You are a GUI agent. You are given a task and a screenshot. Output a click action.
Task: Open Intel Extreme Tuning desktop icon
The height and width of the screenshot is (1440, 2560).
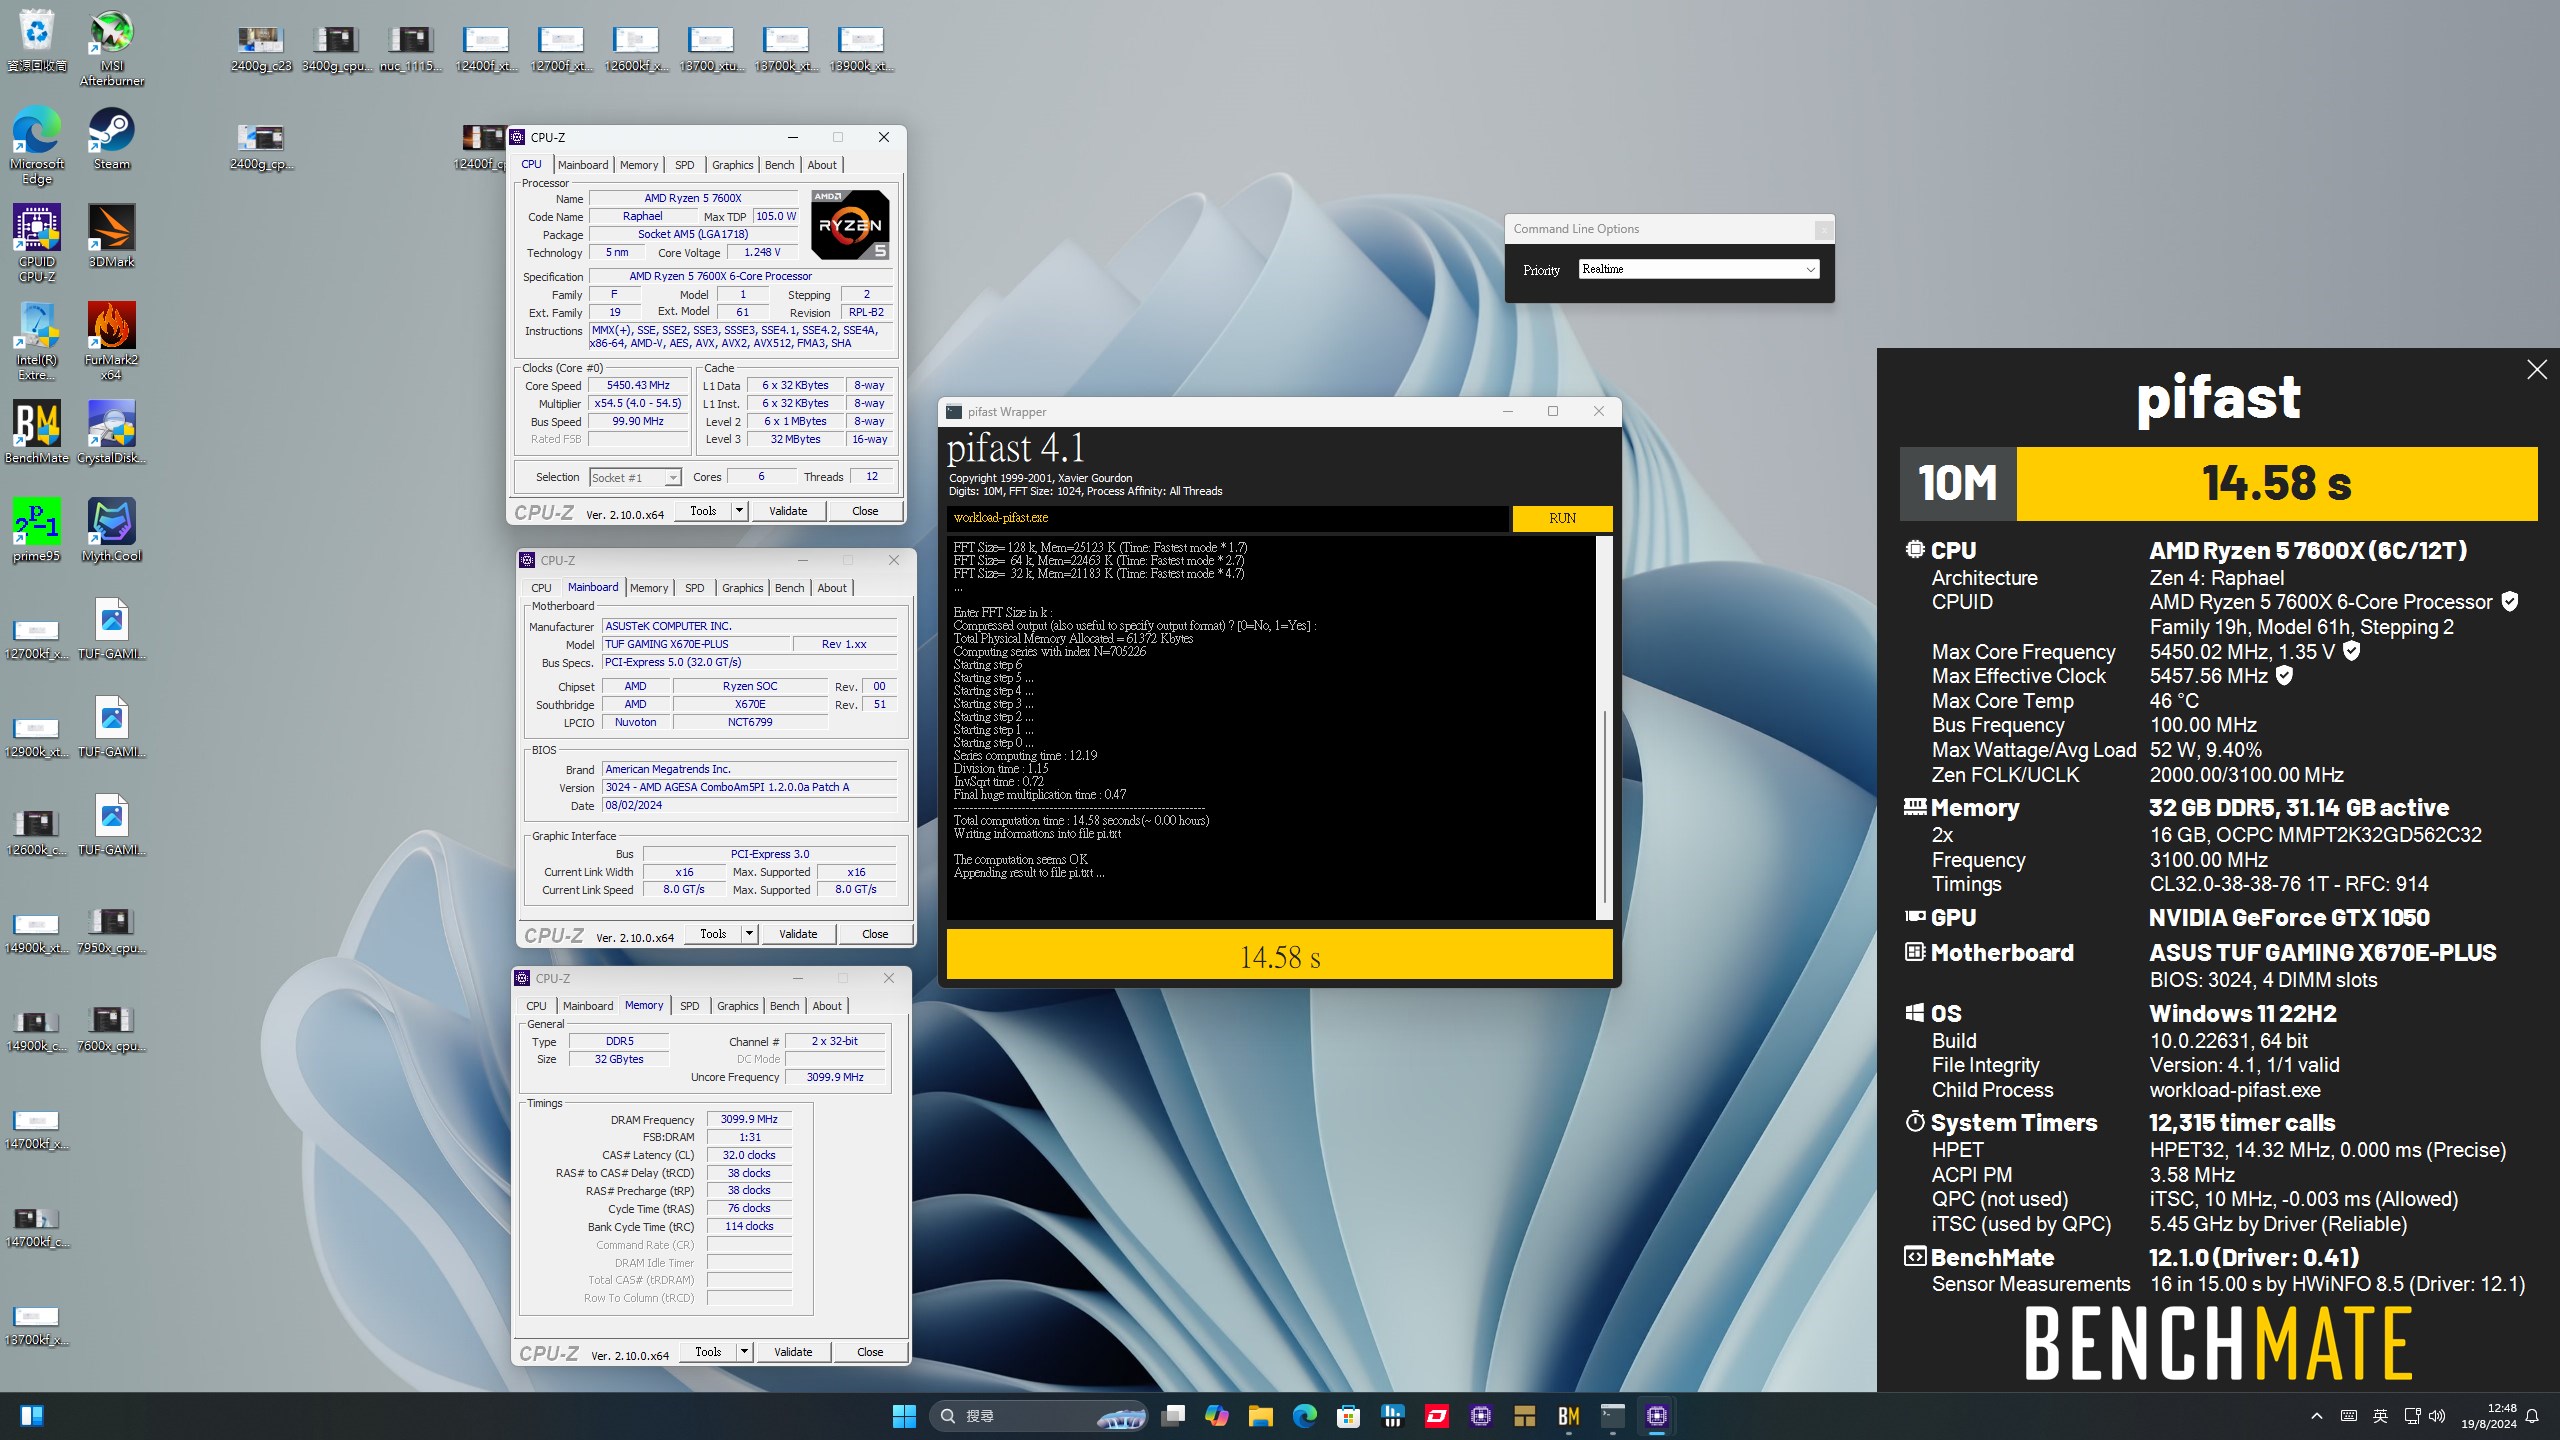click(x=37, y=341)
